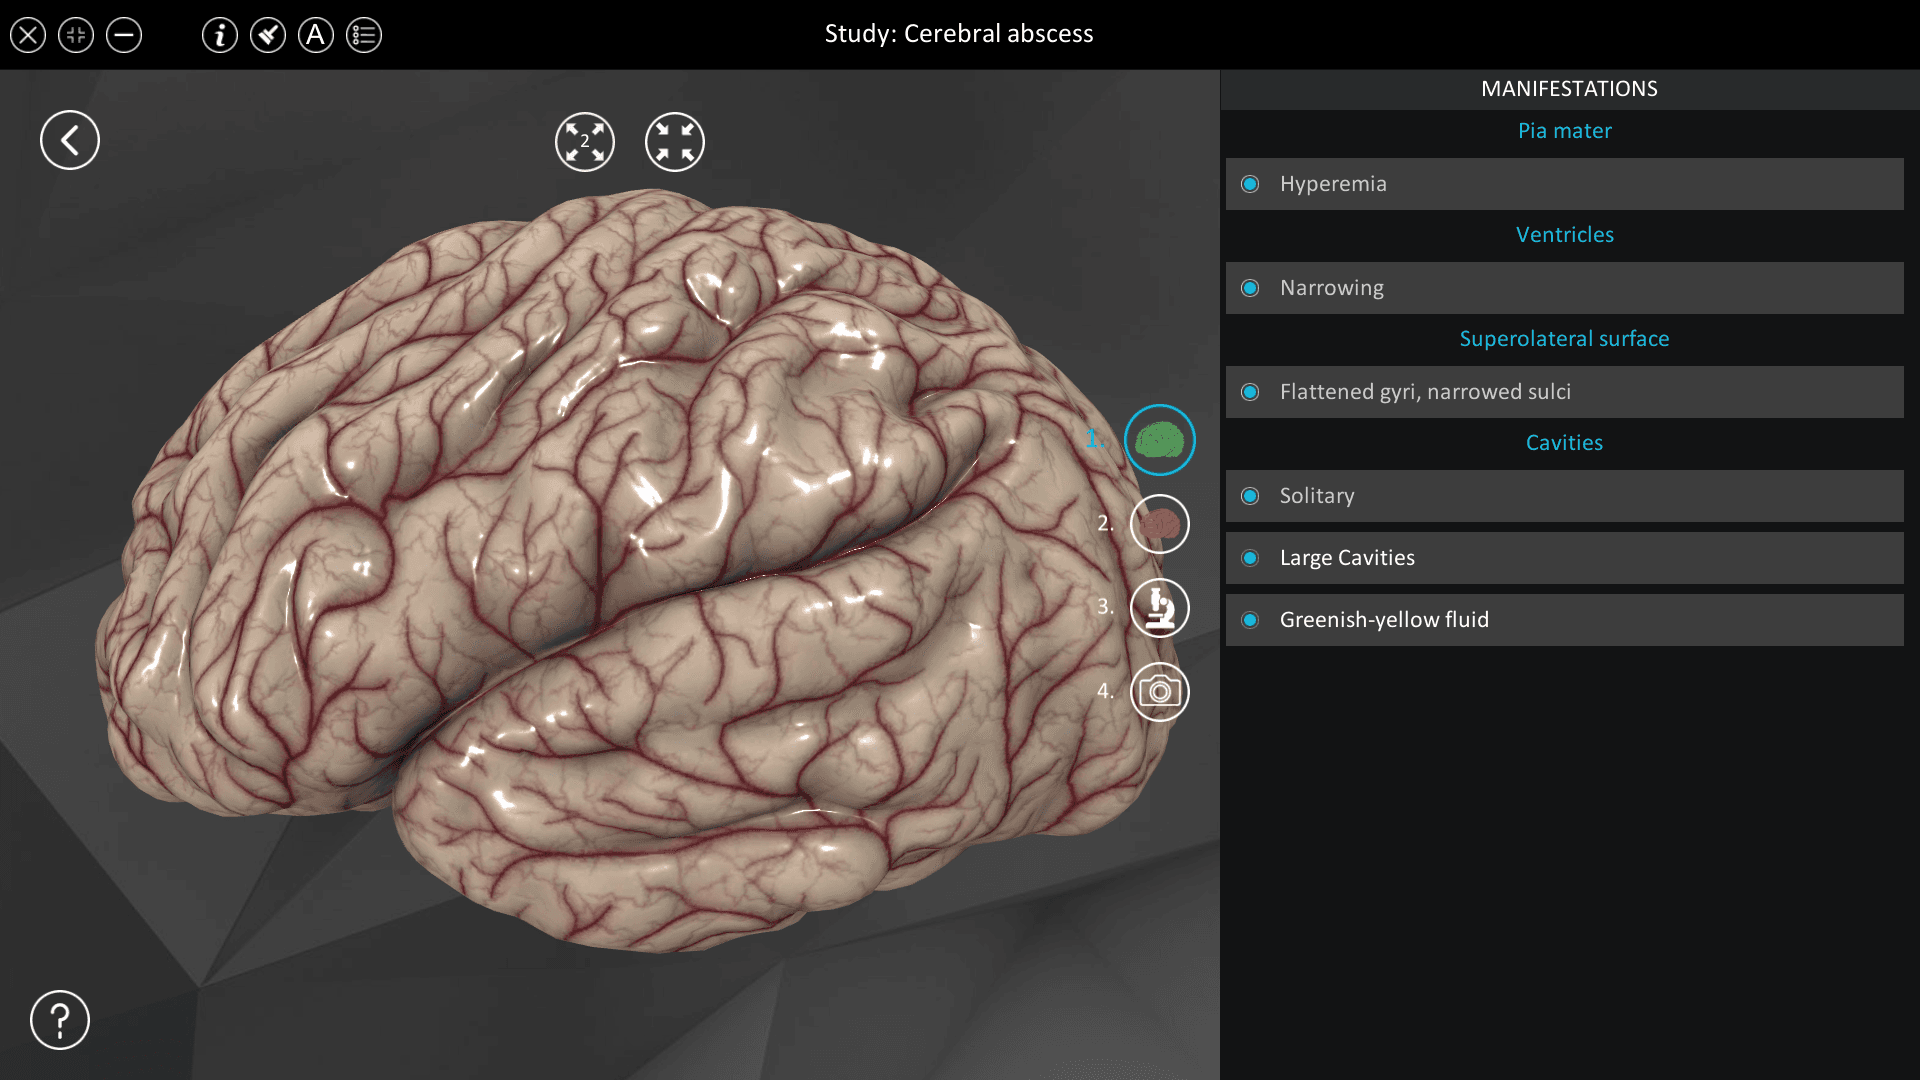Toggle the Hyperemia radio indicator
The image size is (1920, 1080).
(1250, 184)
